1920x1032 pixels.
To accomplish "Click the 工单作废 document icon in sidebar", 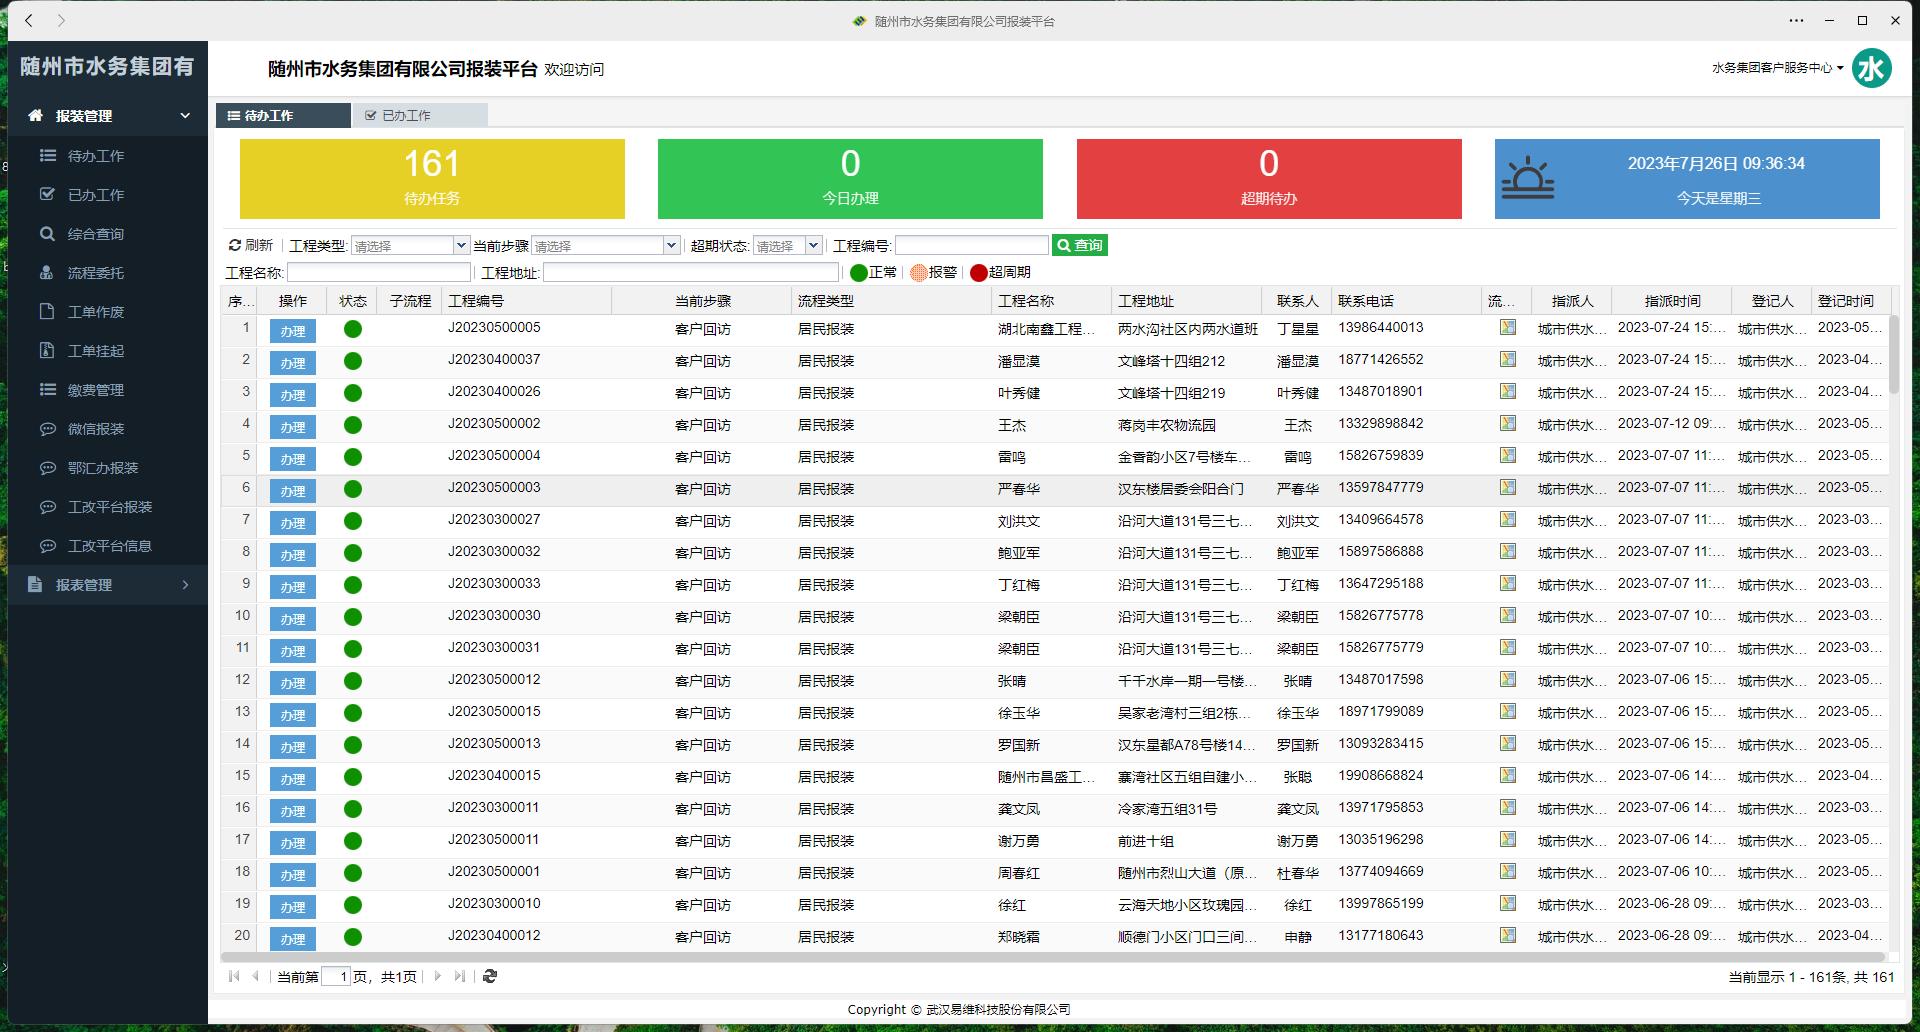I will pyautogui.click(x=47, y=312).
